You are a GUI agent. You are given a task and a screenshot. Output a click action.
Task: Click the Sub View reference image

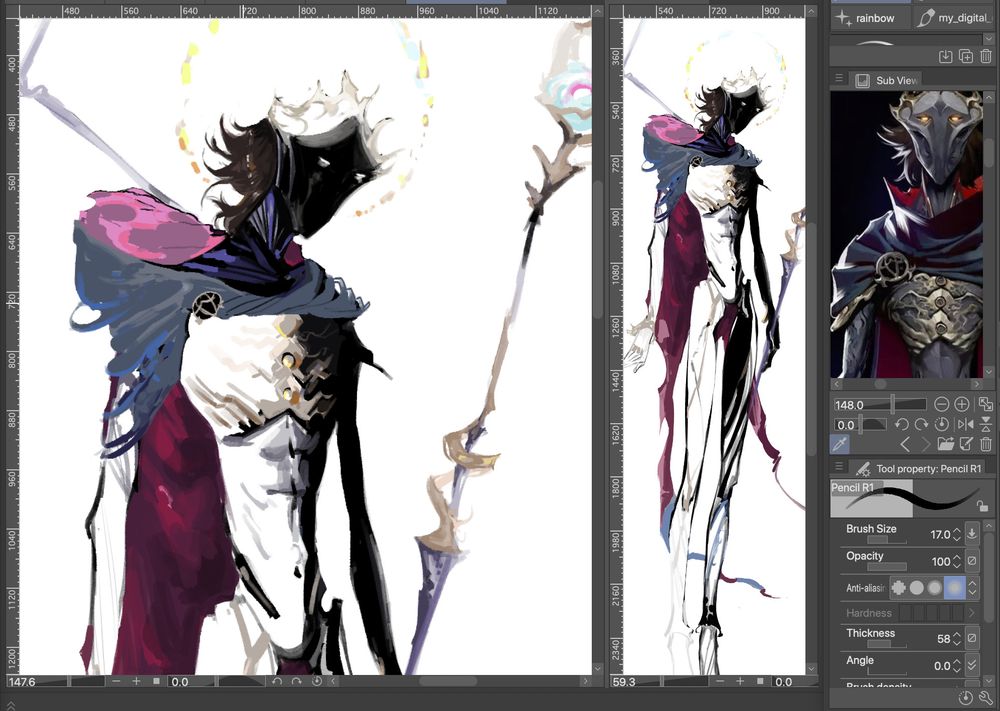[906, 235]
